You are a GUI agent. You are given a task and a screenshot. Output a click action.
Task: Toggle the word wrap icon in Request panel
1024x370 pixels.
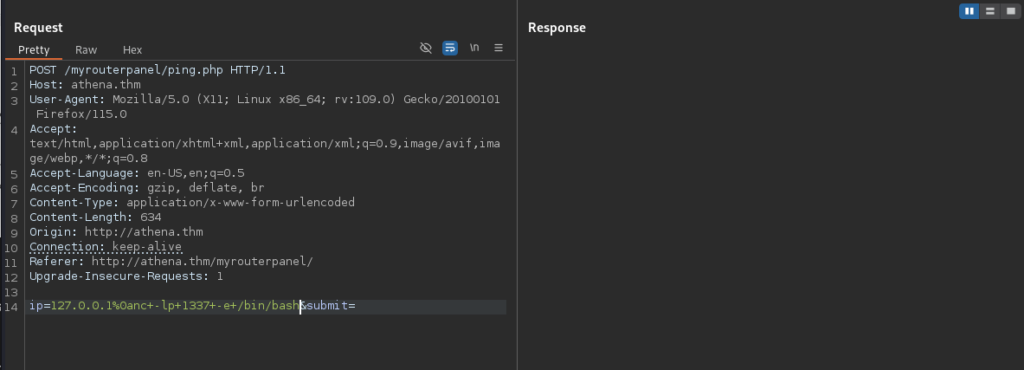tap(450, 48)
